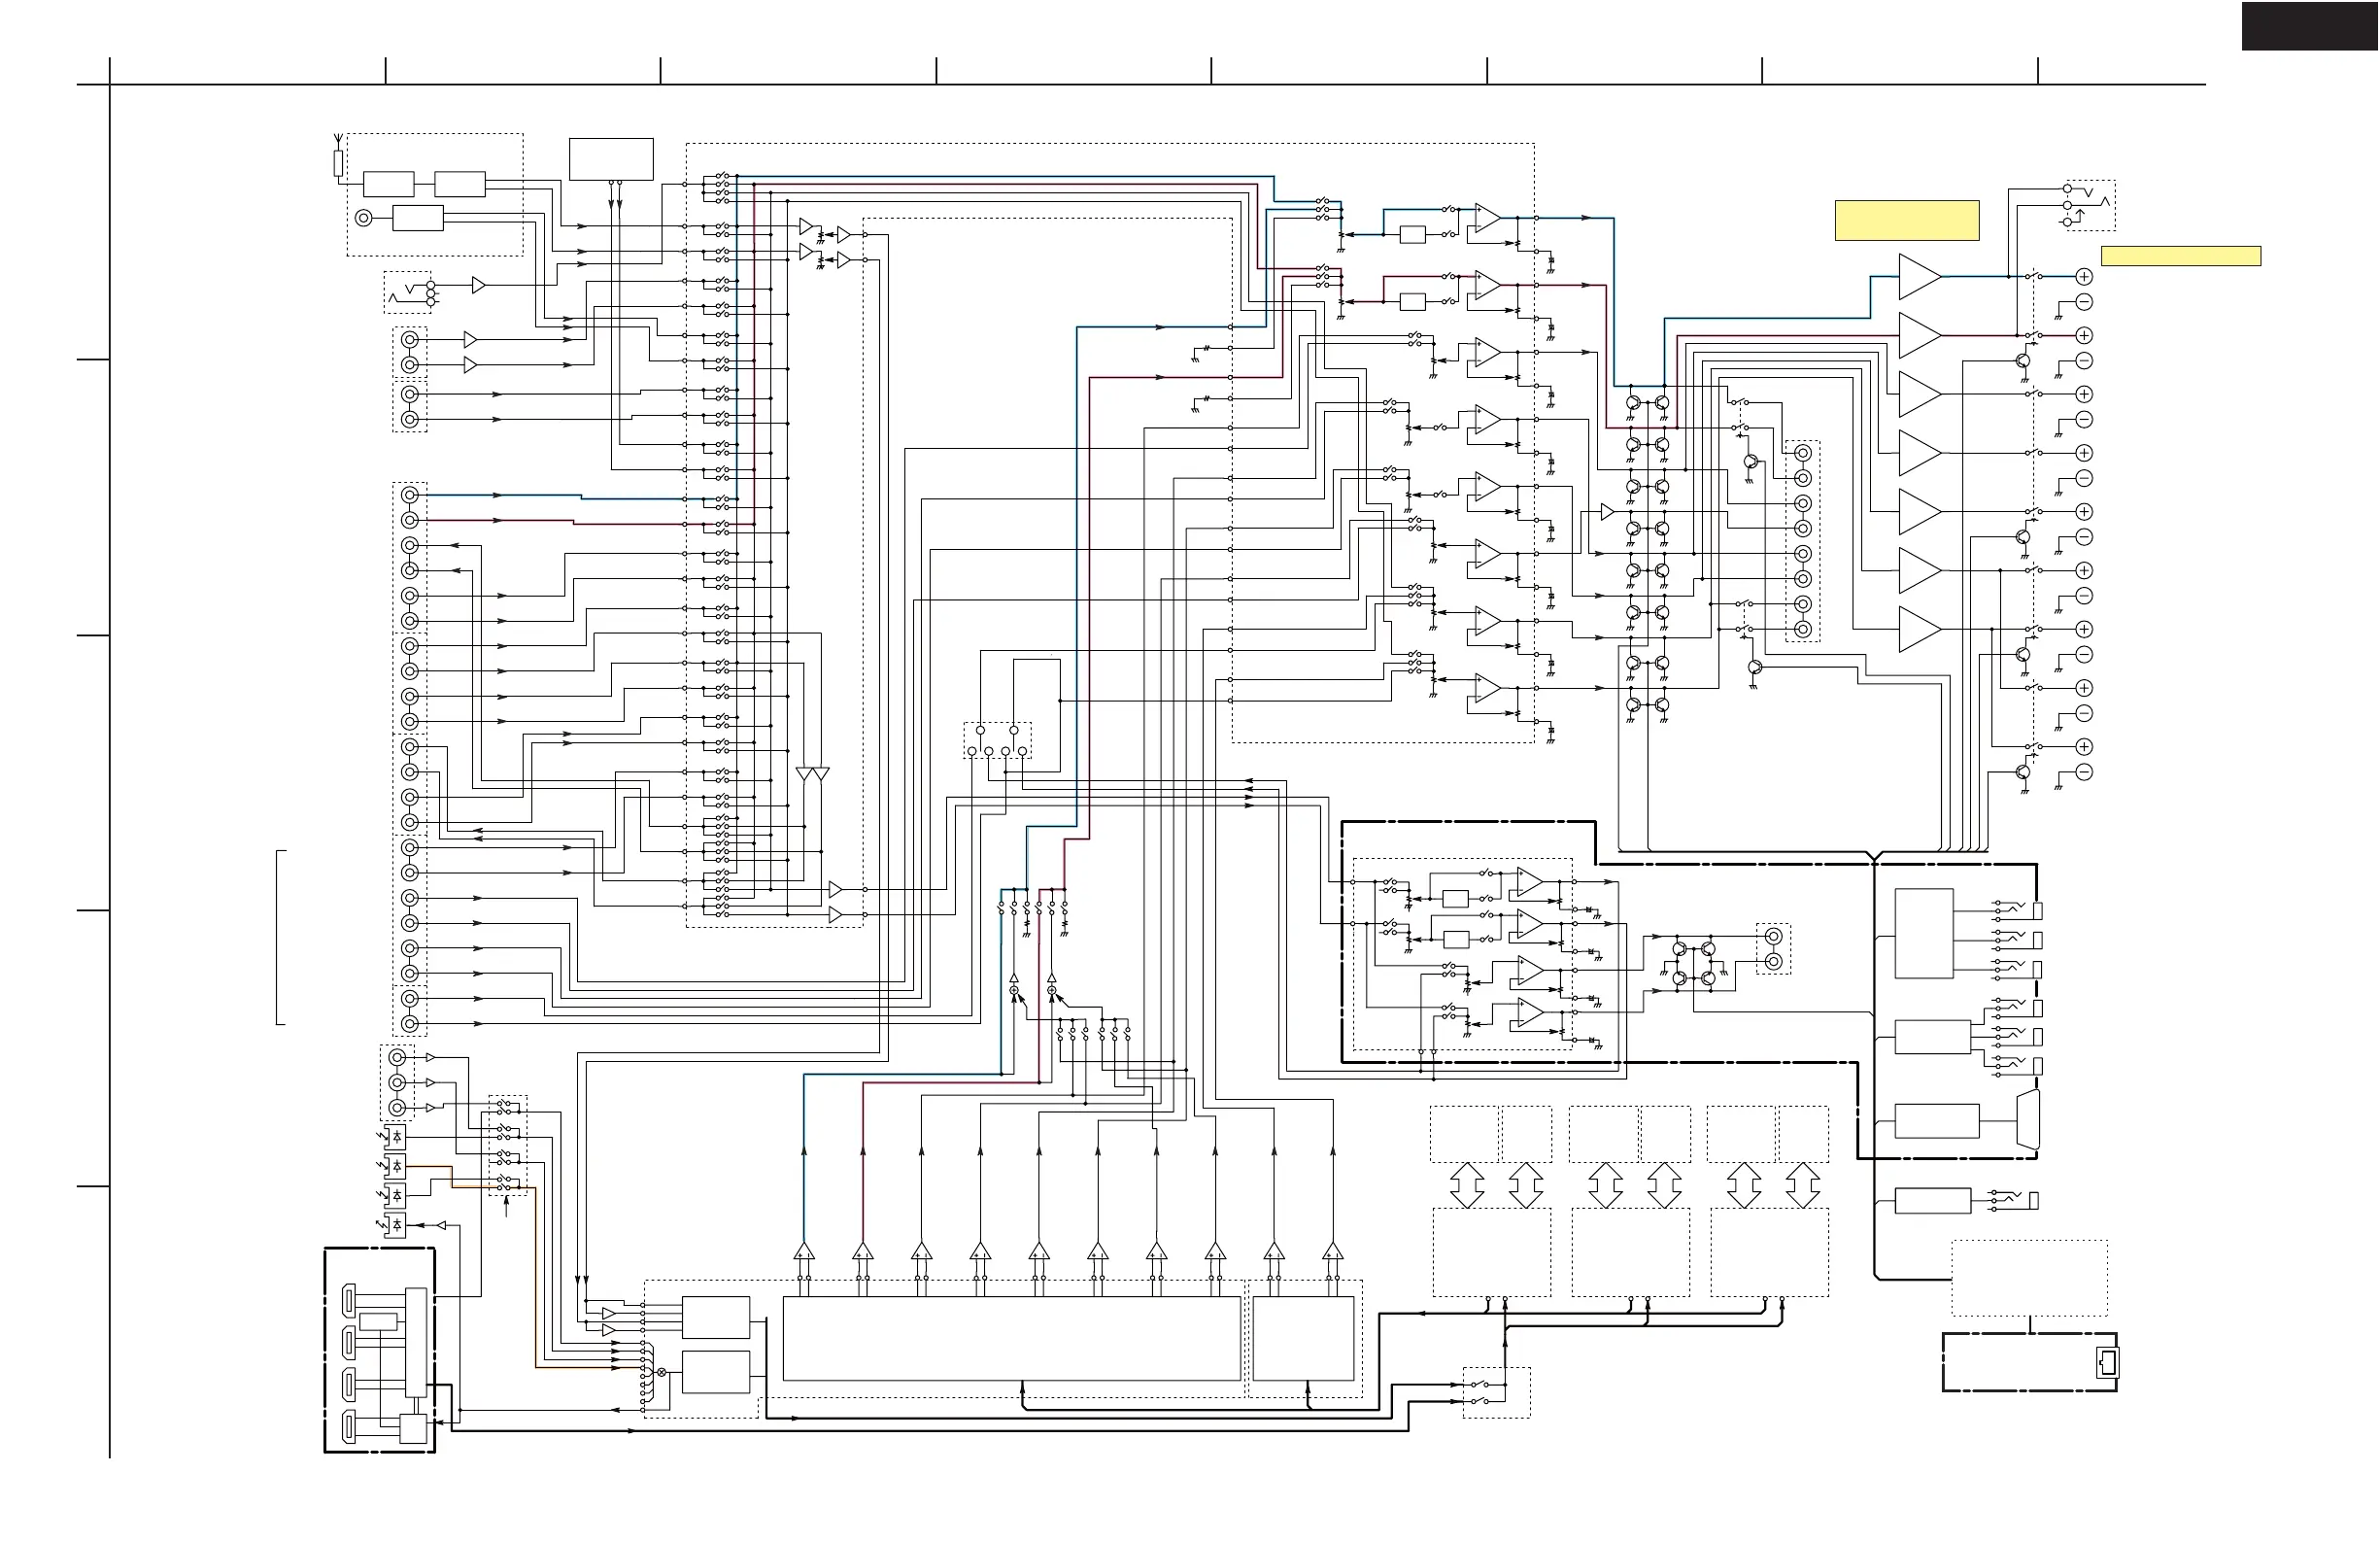Click the leftmost upward buffer amplifier above the wide block
Image resolution: width=2380 pixels, height=1541 pixels.
(804, 1251)
